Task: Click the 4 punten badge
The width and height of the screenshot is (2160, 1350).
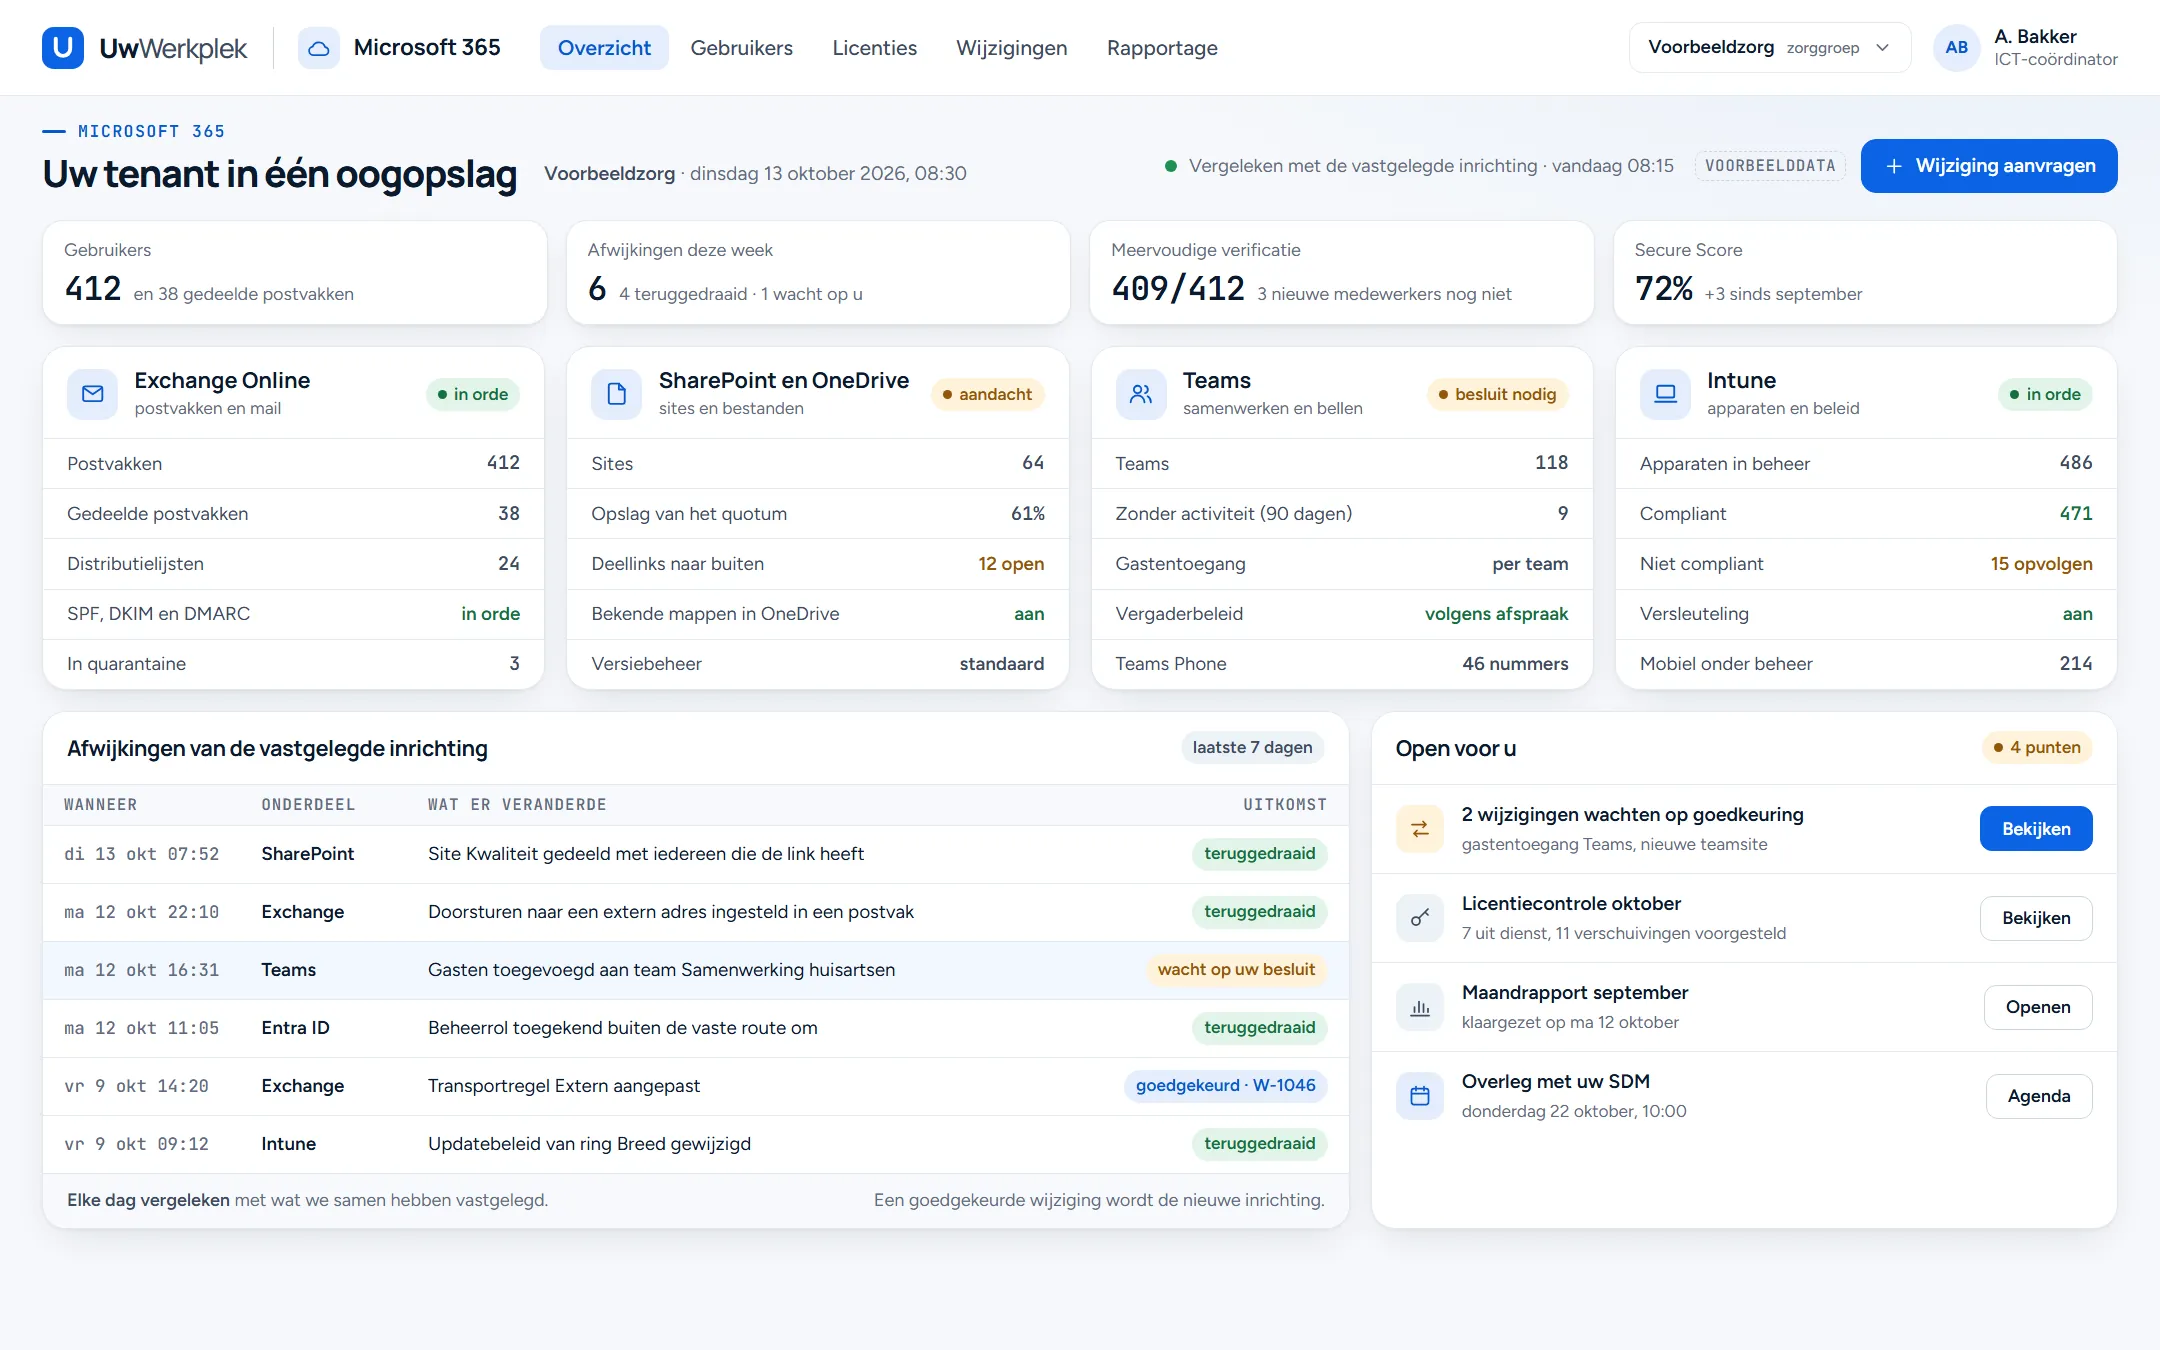Action: [2037, 747]
